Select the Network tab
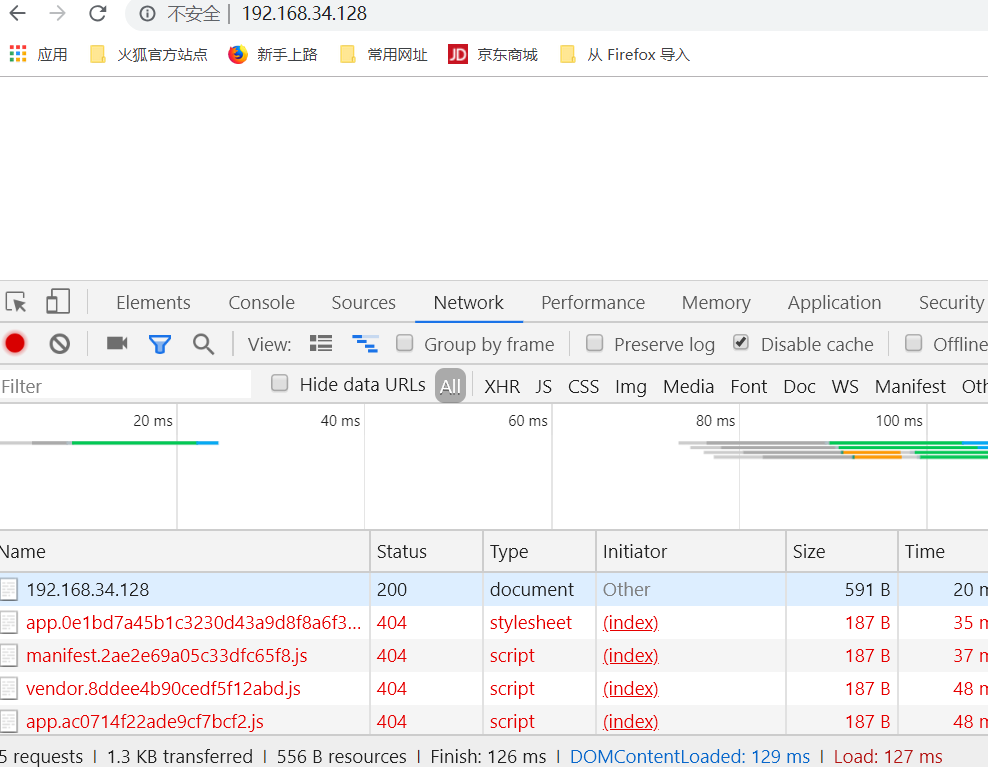 469,303
